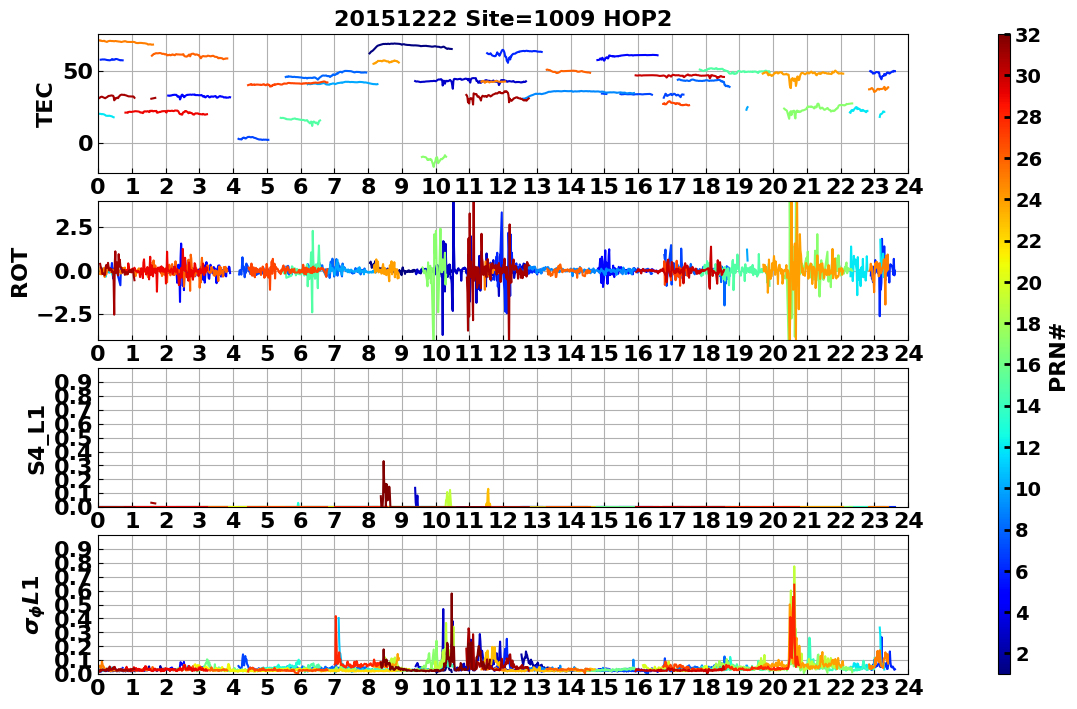The image size is (1077, 709).
Task: Click the '20' tick on the colorbar
Action: pos(1029,282)
